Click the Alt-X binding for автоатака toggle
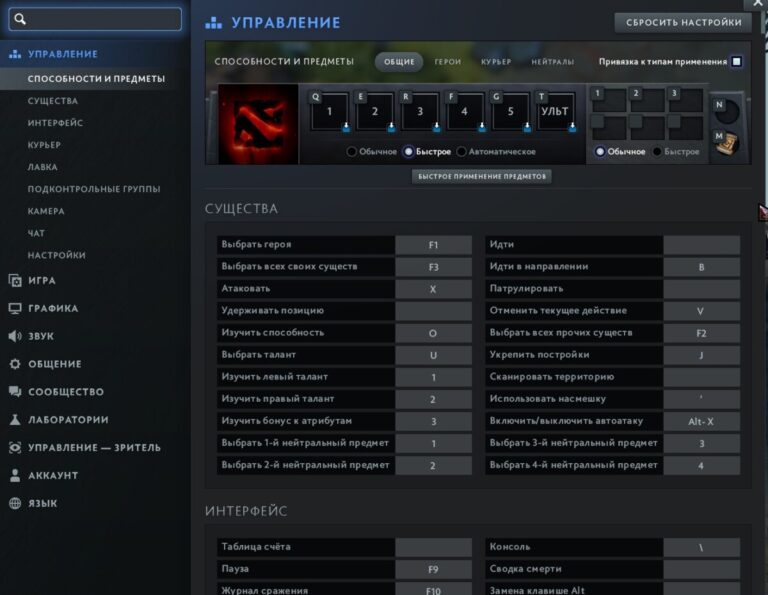The width and height of the screenshot is (768, 595). tap(701, 421)
